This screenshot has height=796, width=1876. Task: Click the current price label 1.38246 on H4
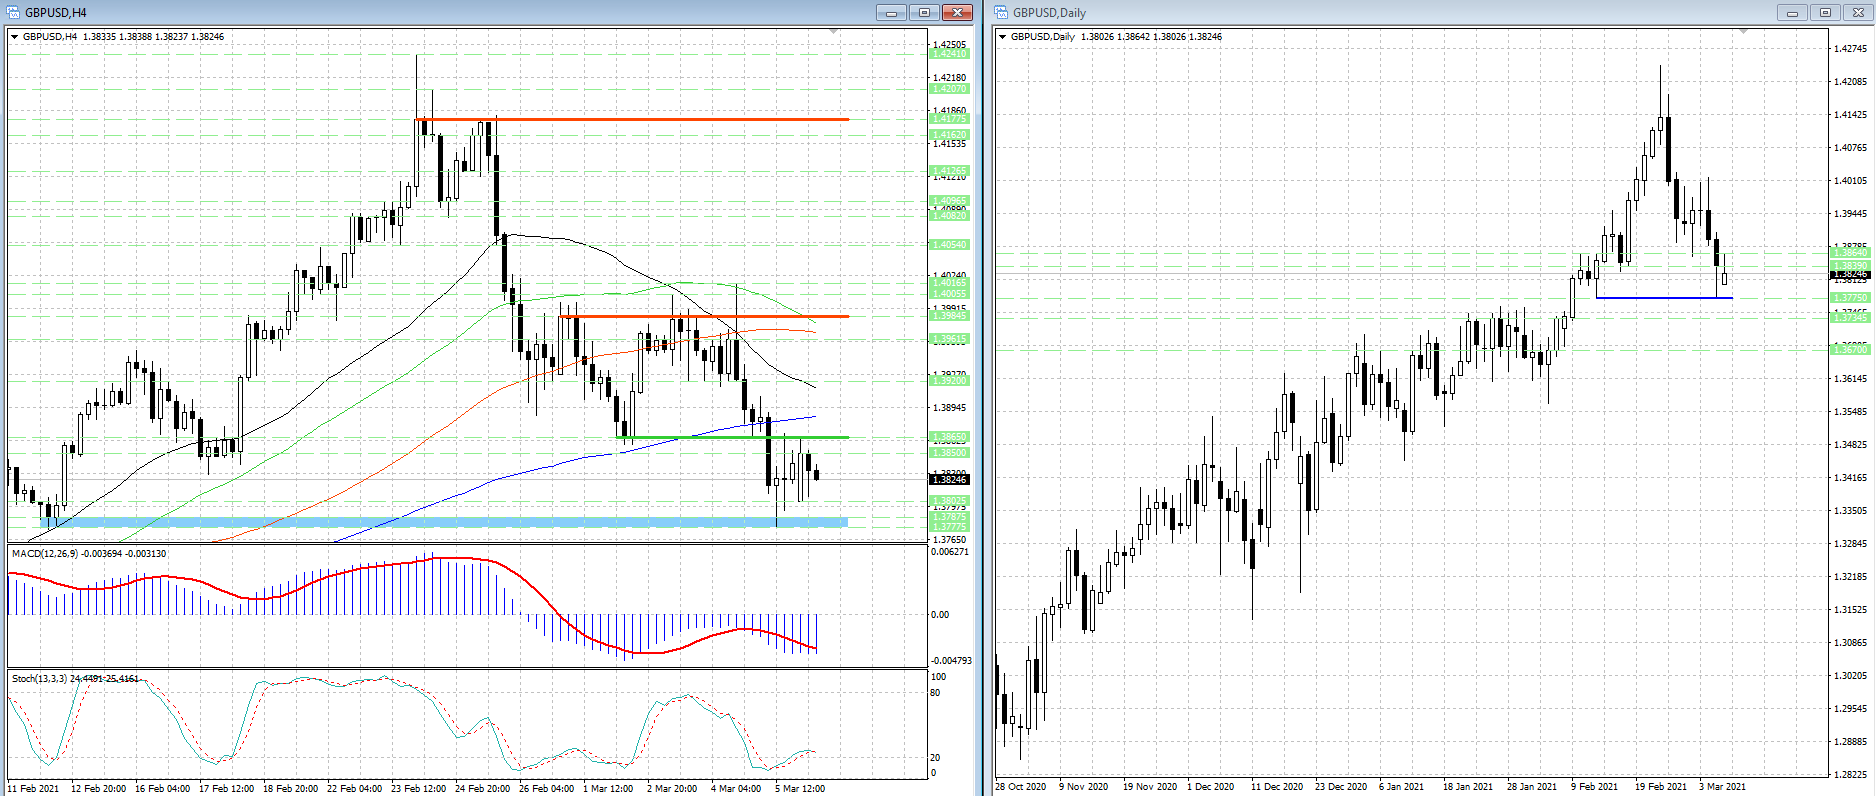(x=950, y=480)
